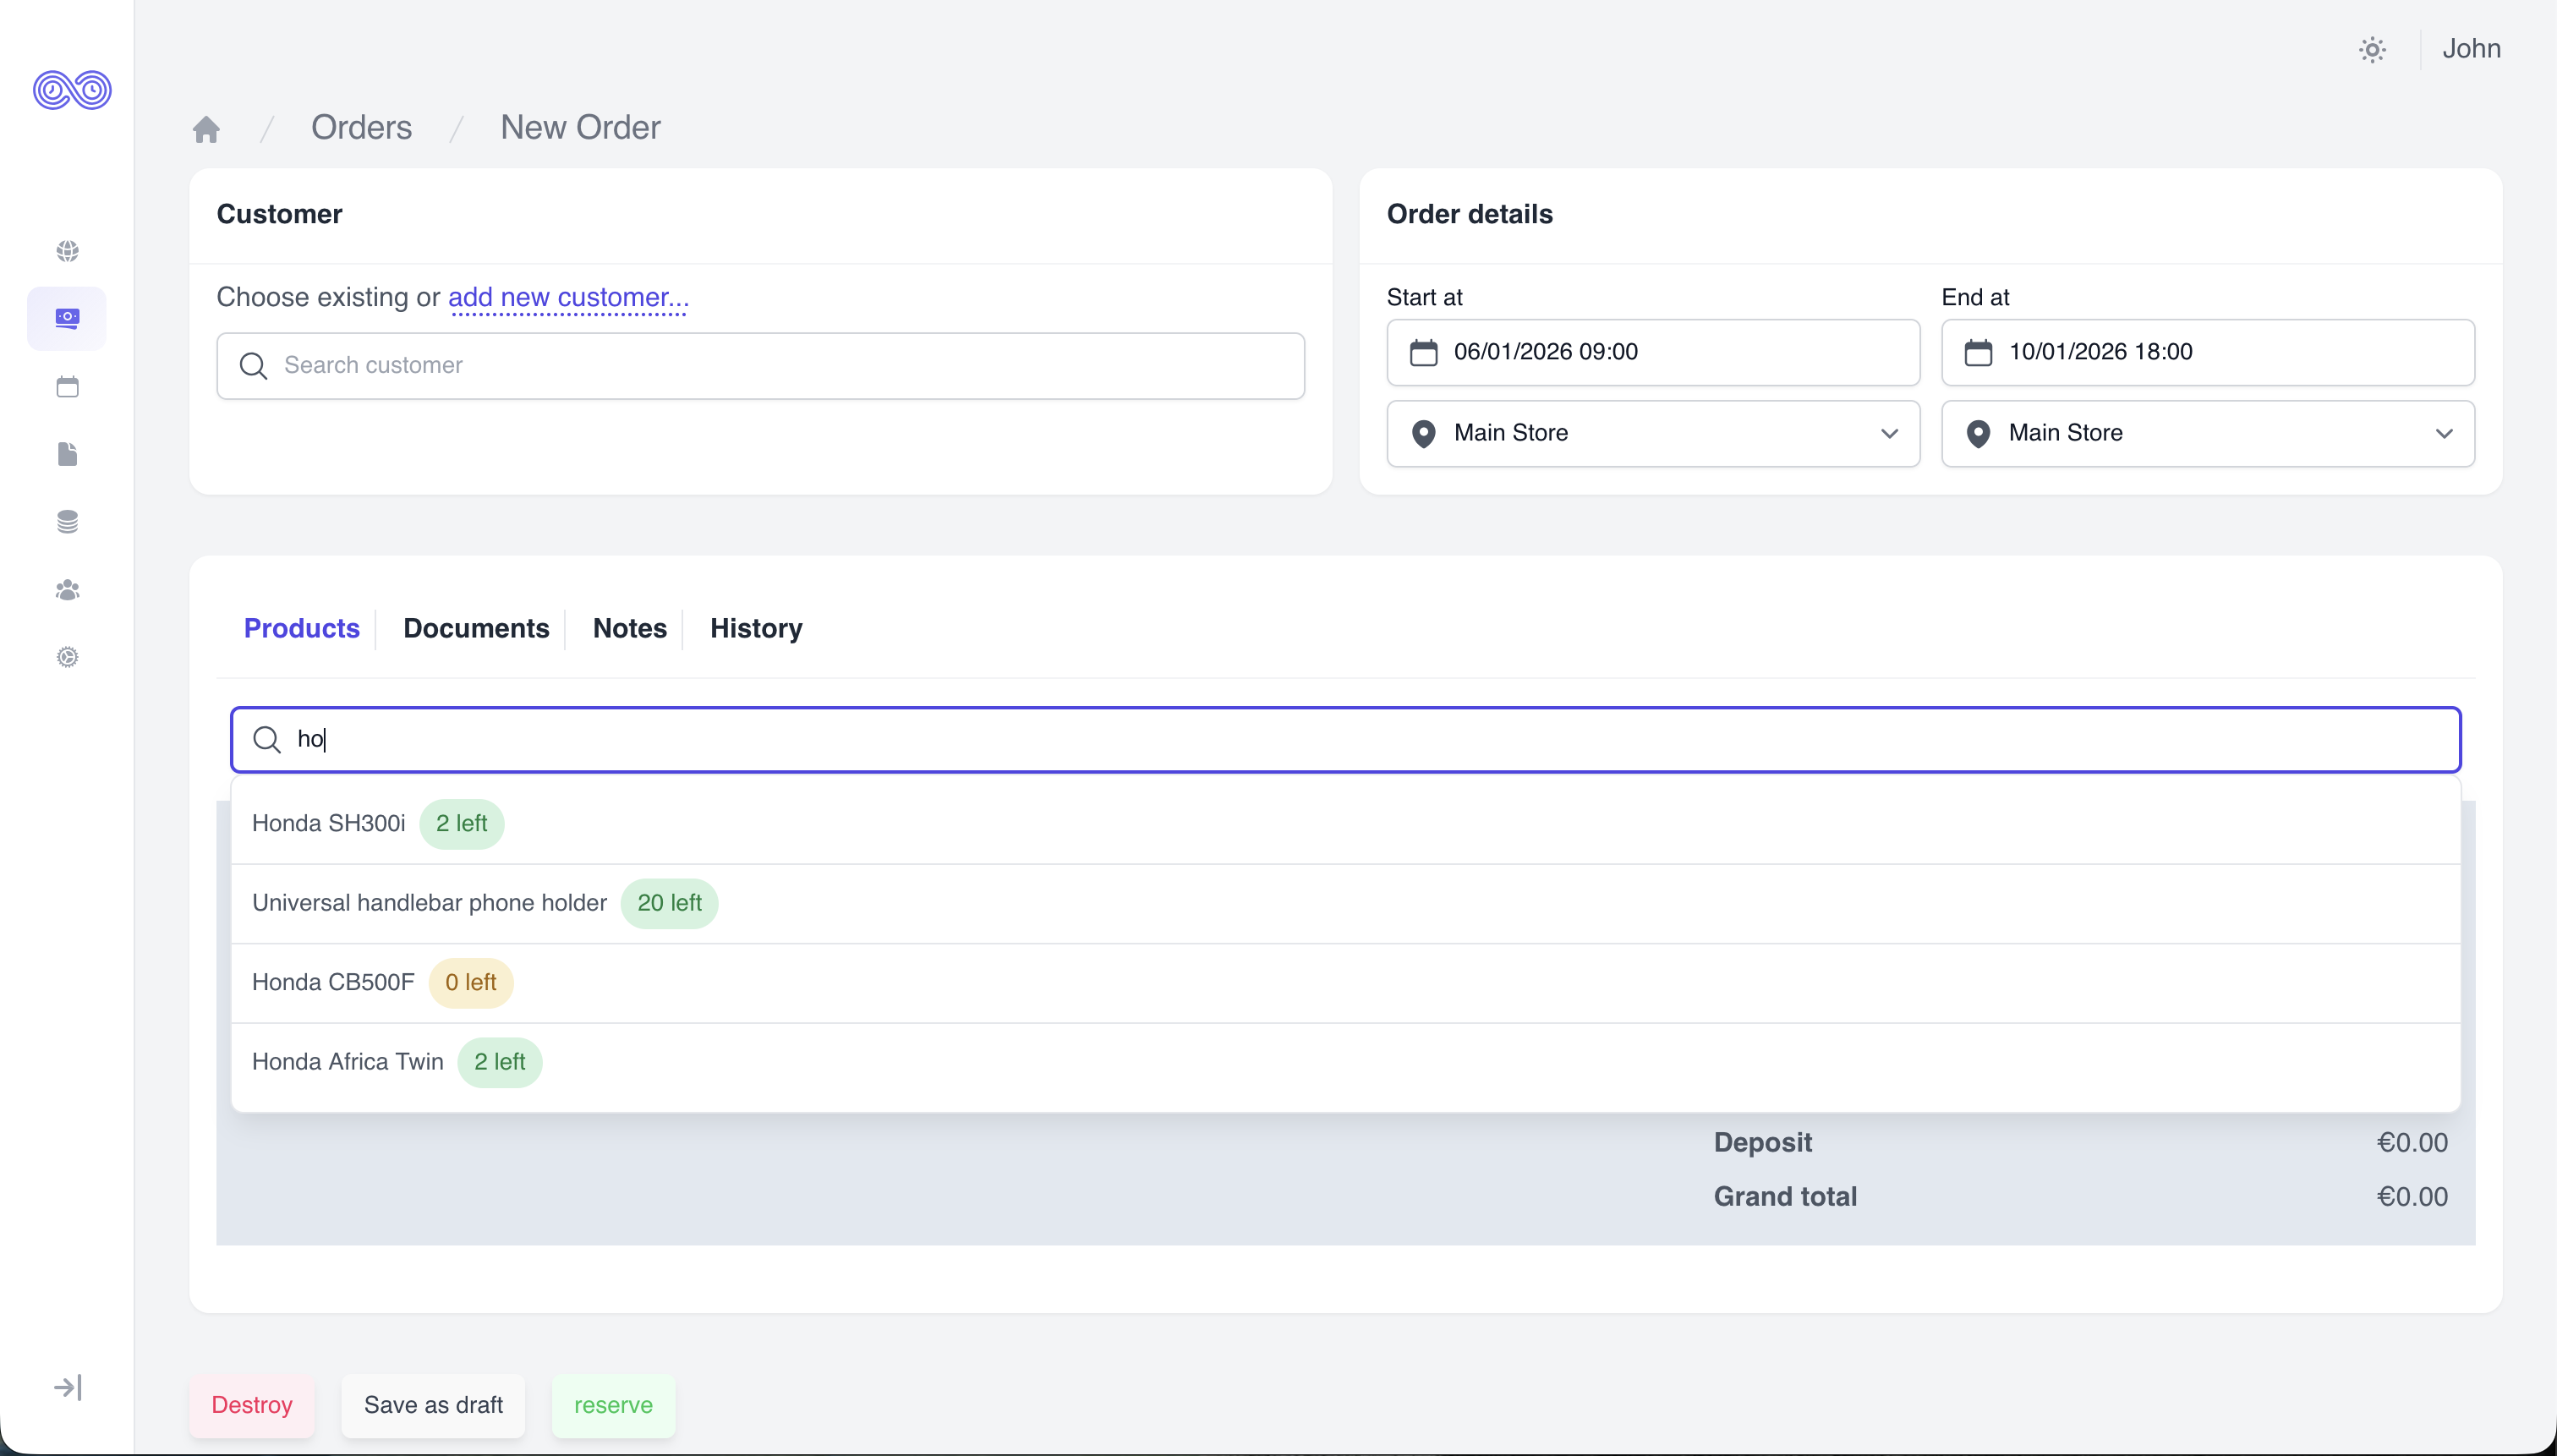Go to home via breadcrumb house icon
2557x1456 pixels.
(206, 129)
